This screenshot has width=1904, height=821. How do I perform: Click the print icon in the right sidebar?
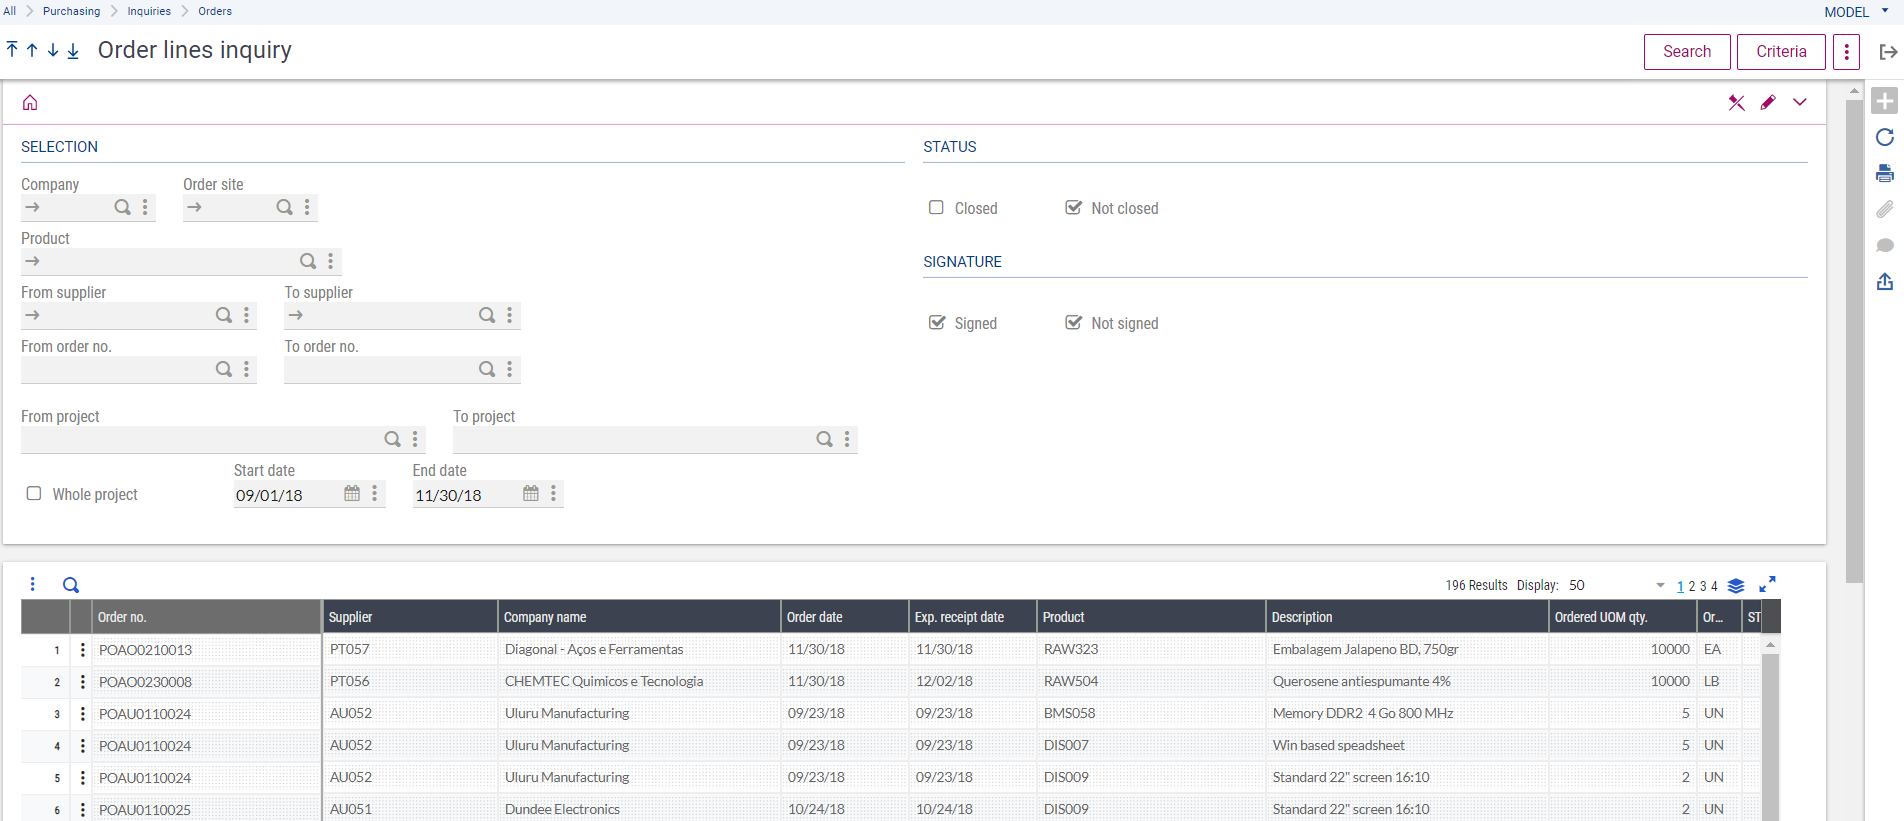[x=1885, y=174]
